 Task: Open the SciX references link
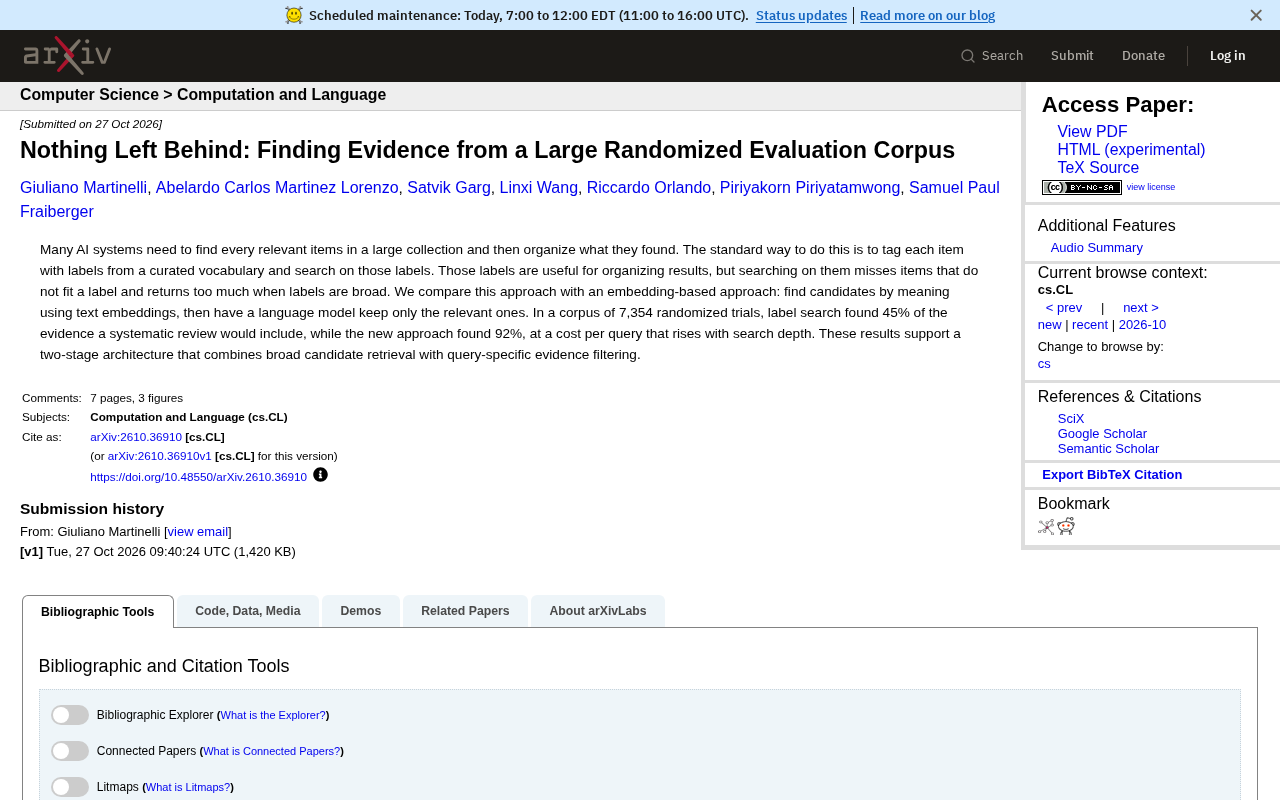coord(1071,419)
